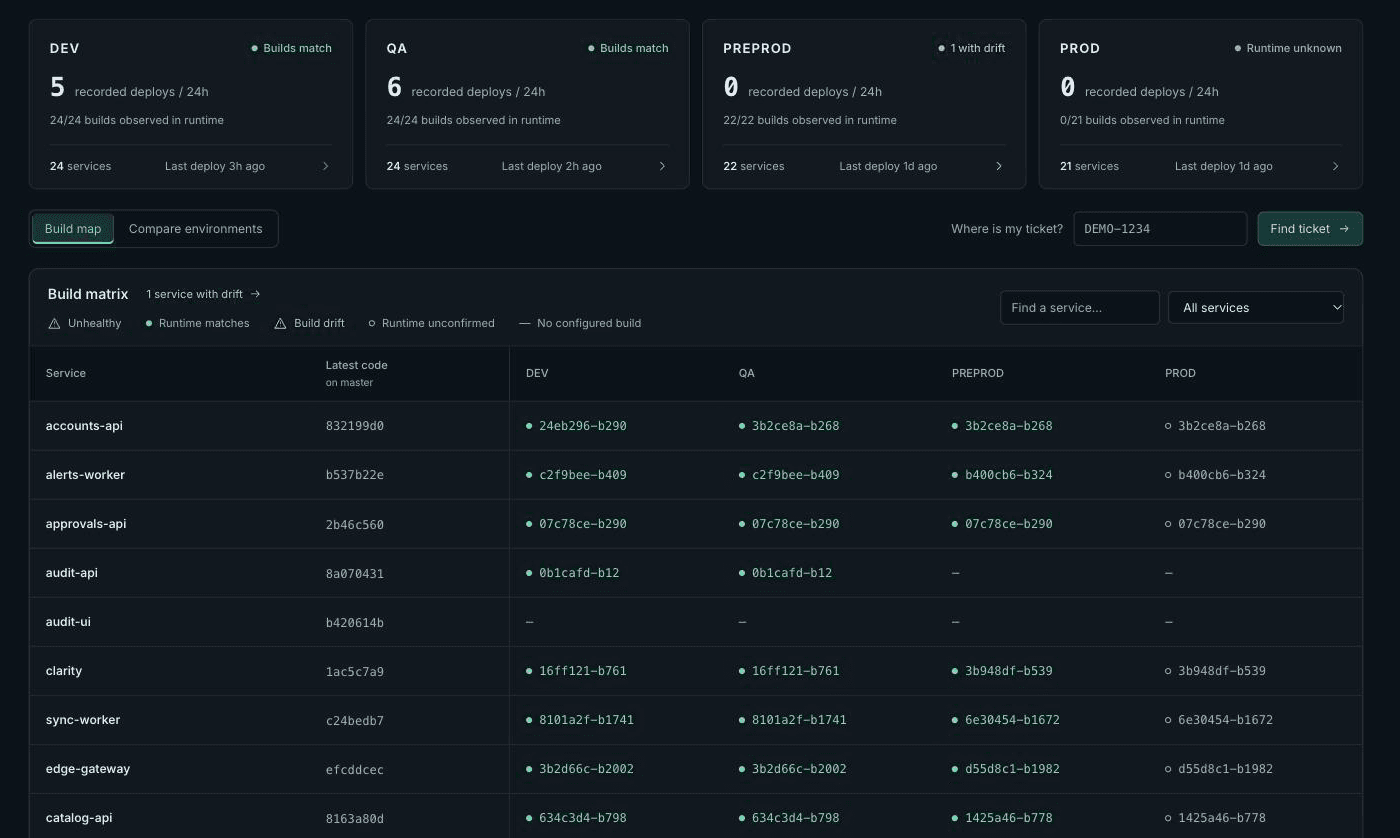
Task: Click the catalog-api service name
Action: 79,818
